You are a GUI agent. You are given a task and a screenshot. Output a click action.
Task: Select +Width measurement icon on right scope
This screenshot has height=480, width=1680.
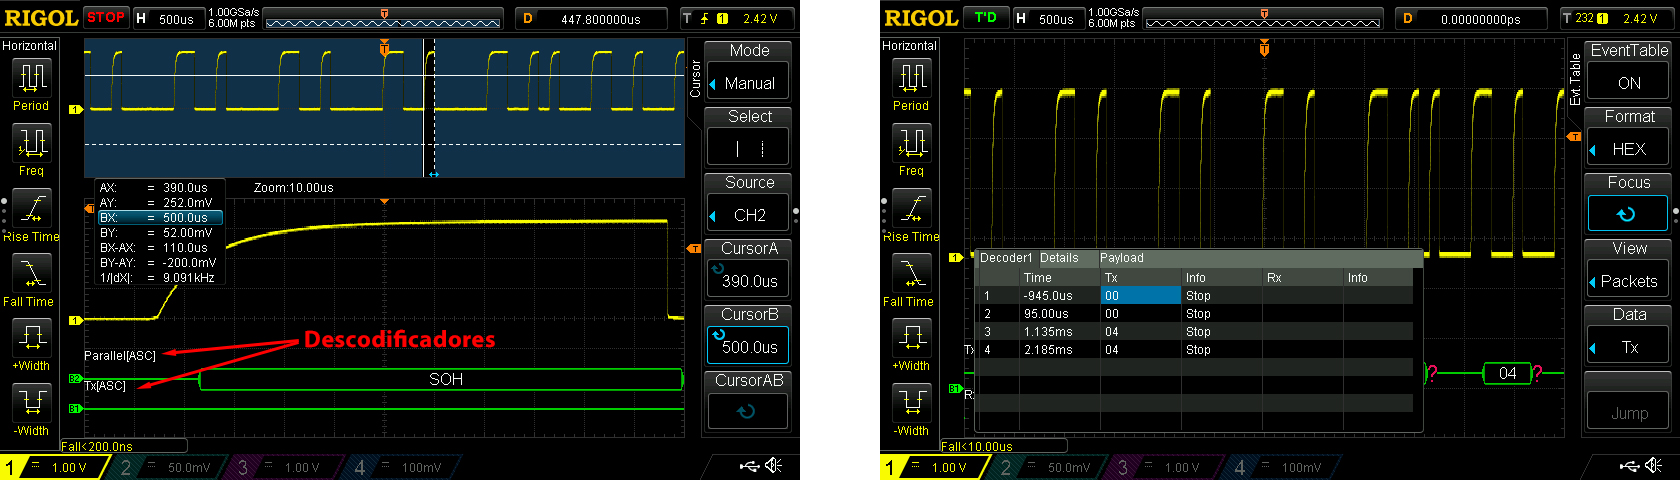point(911,338)
